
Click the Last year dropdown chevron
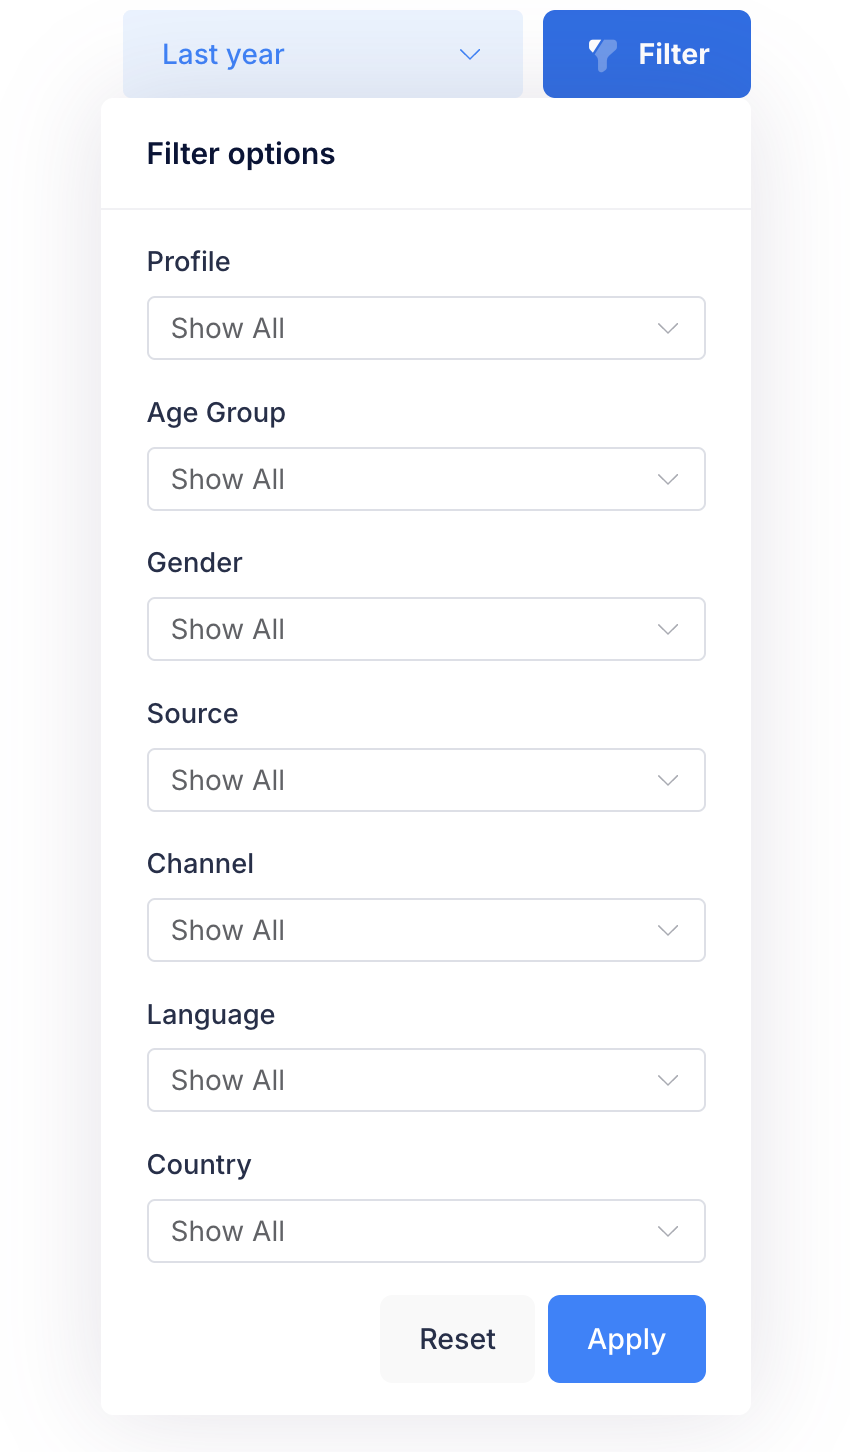[470, 54]
